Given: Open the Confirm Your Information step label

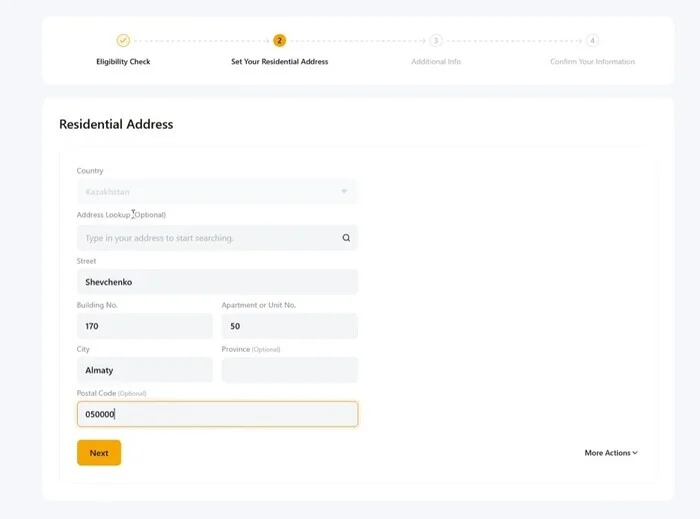Looking at the screenshot, I should (592, 62).
